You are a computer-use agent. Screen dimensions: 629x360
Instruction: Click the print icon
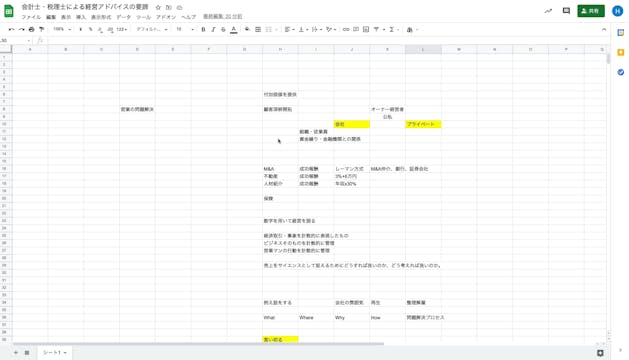pos(32,29)
